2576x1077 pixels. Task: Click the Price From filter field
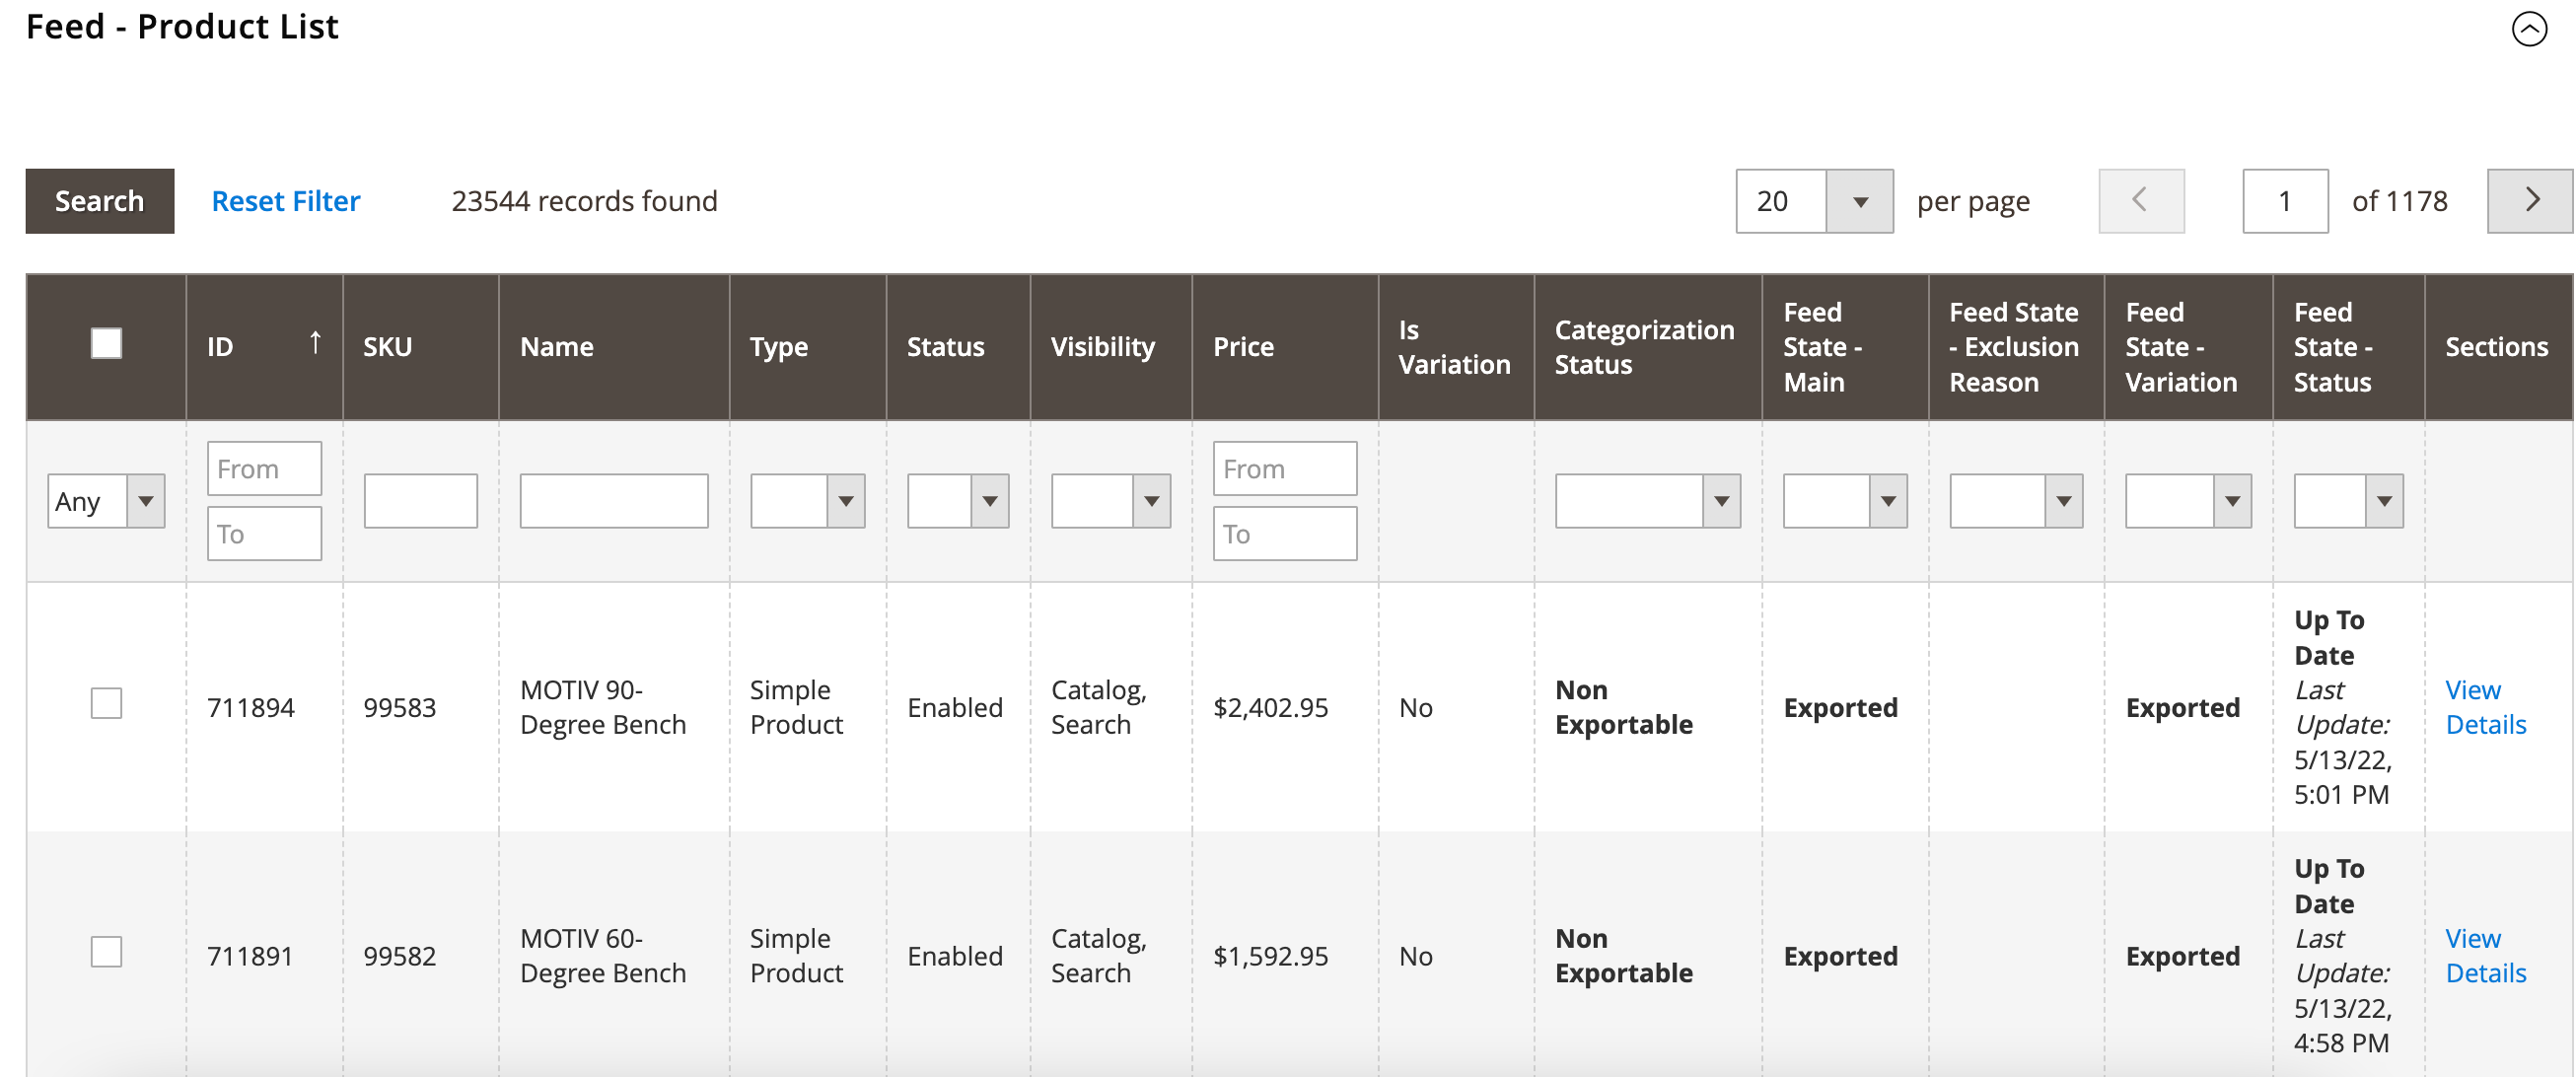1285,468
